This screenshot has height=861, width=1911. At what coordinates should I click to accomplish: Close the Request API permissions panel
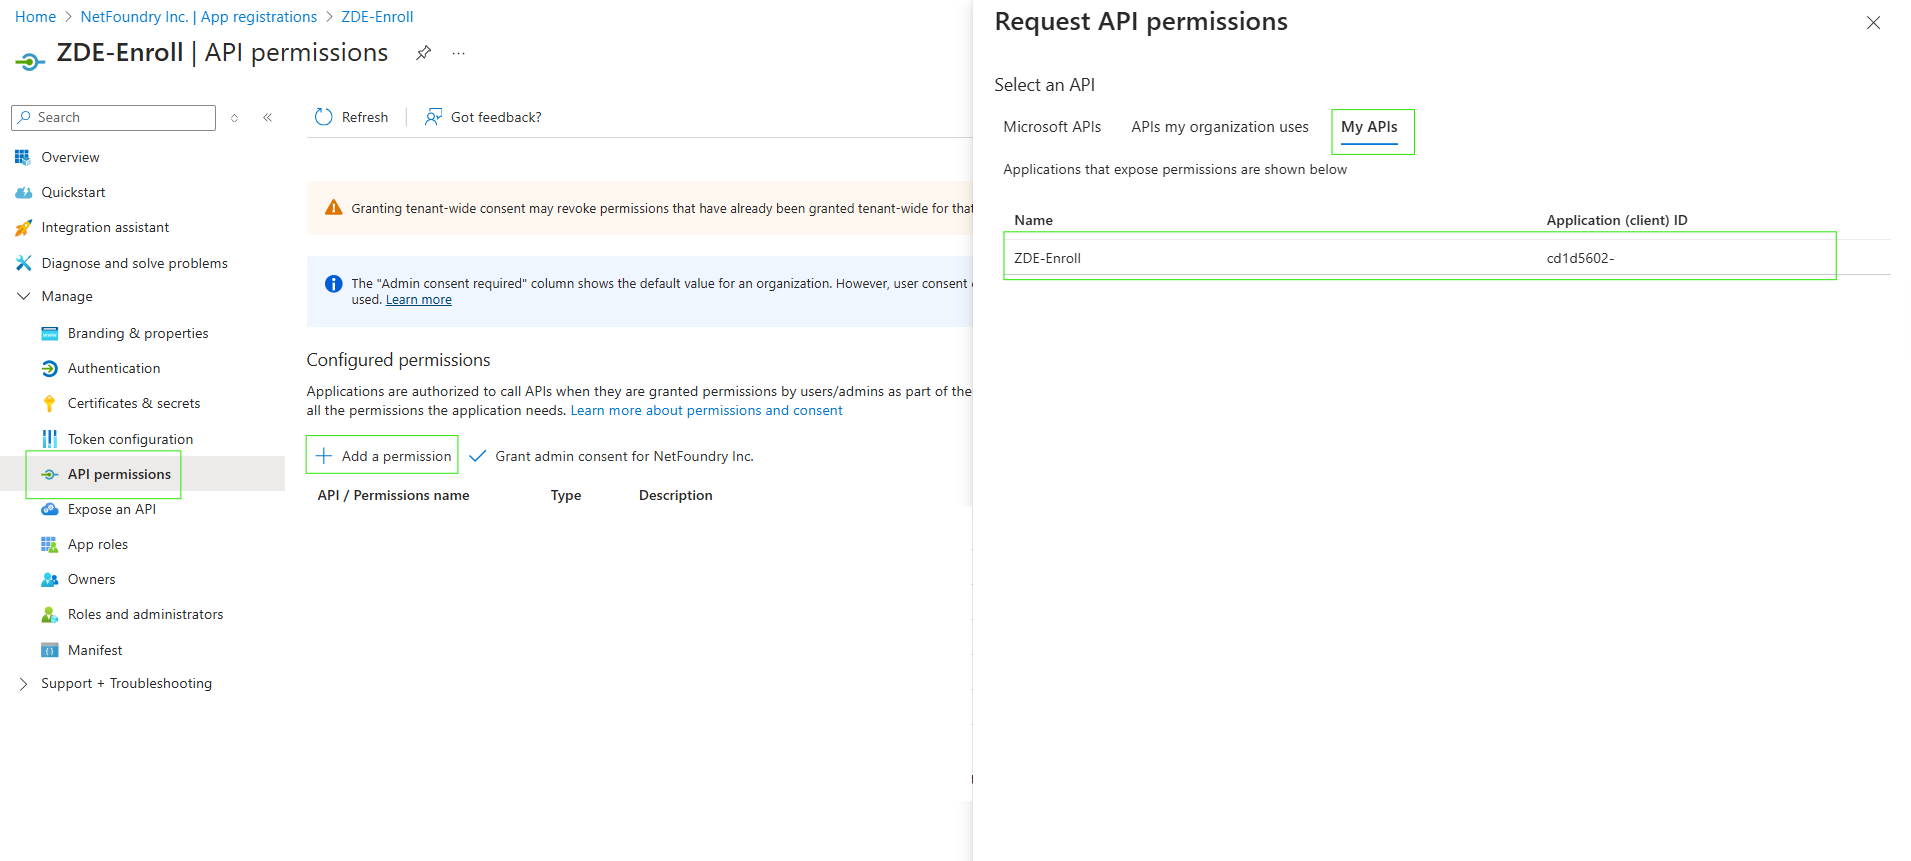(x=1873, y=22)
